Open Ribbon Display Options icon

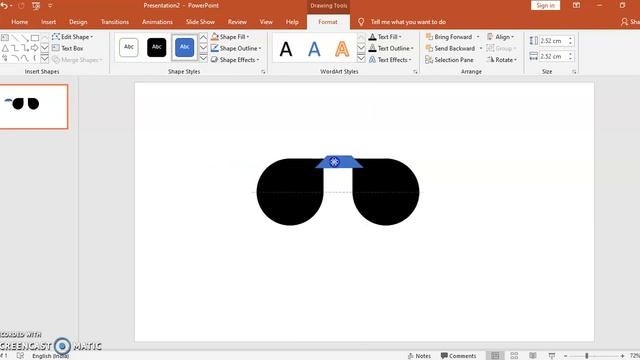coord(576,5)
